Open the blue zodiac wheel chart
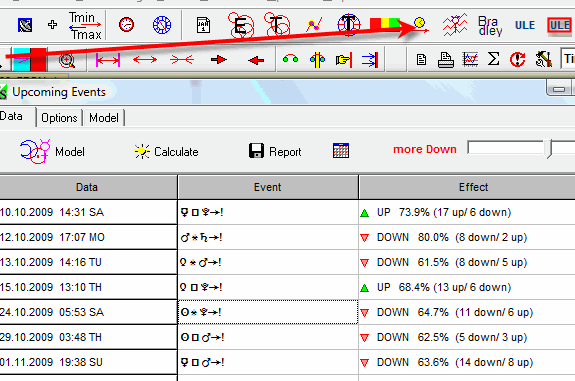Viewport: 575px width, 381px height. click(x=162, y=25)
